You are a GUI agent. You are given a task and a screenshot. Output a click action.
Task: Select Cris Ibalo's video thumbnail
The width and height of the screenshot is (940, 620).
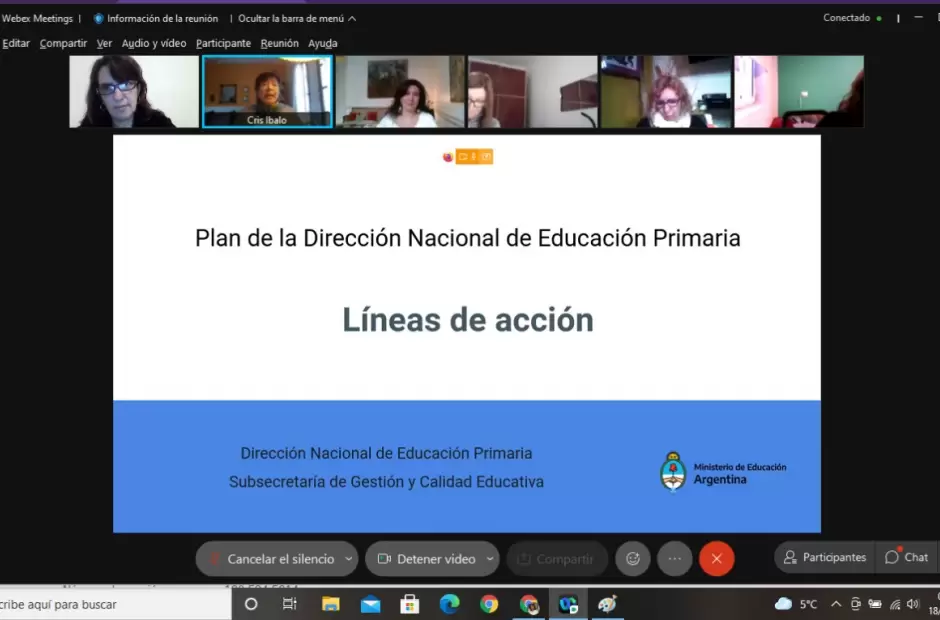(267, 91)
